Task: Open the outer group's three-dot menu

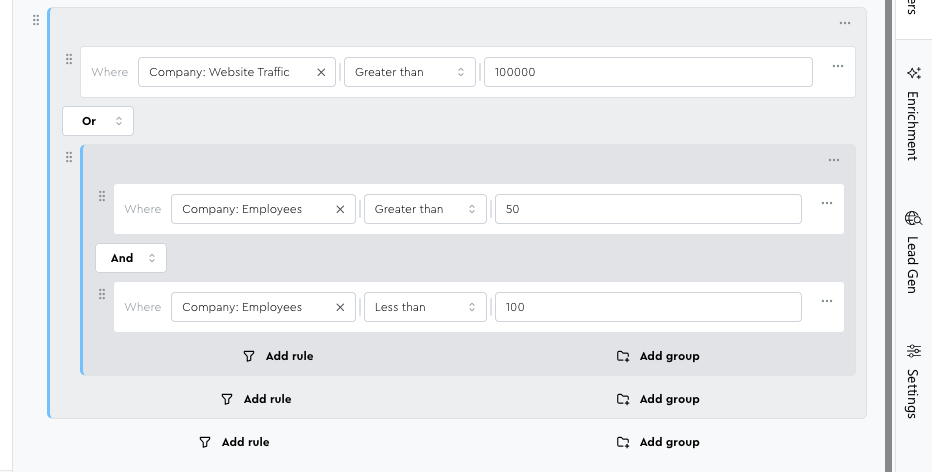Action: [x=845, y=23]
